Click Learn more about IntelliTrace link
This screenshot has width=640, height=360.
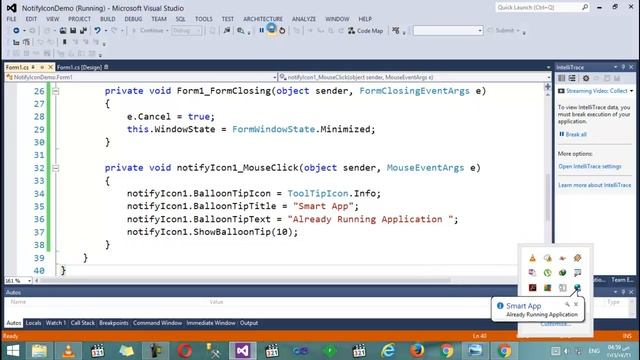[x=595, y=185]
